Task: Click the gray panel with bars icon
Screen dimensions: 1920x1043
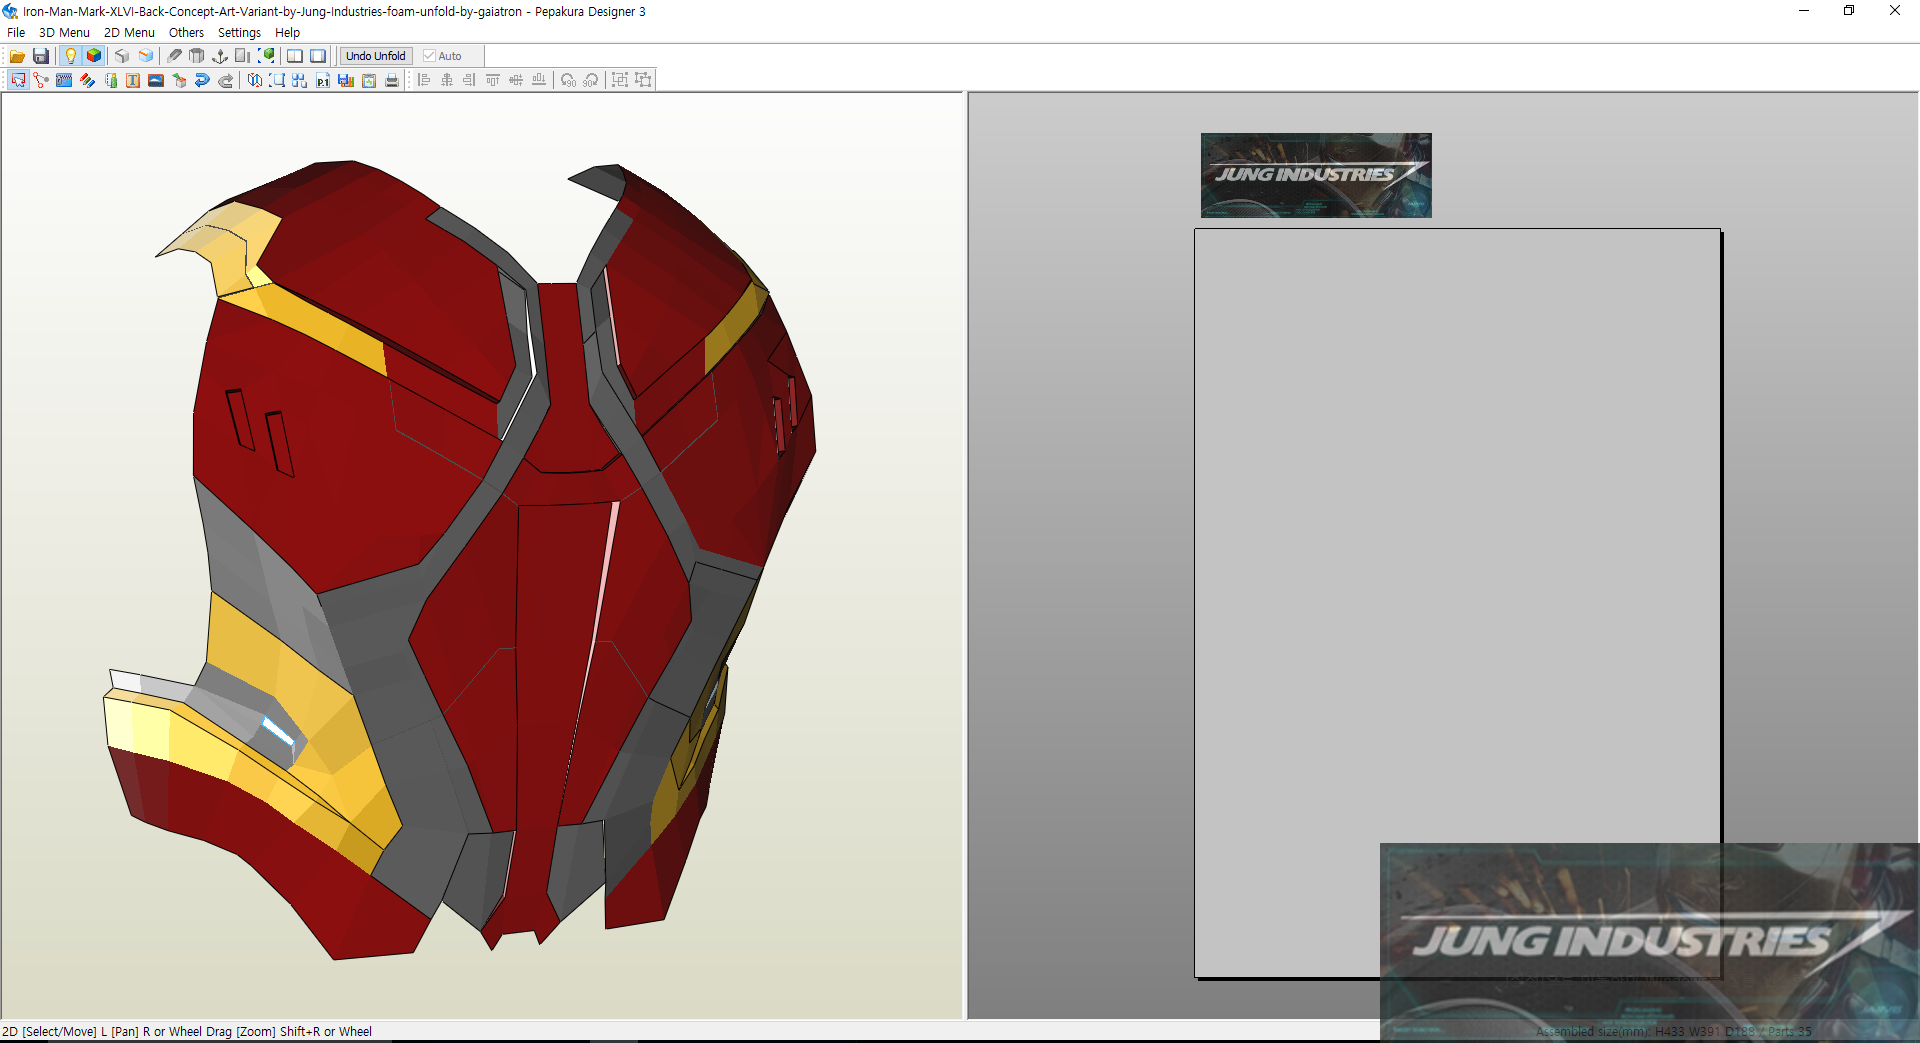Action: (243, 56)
